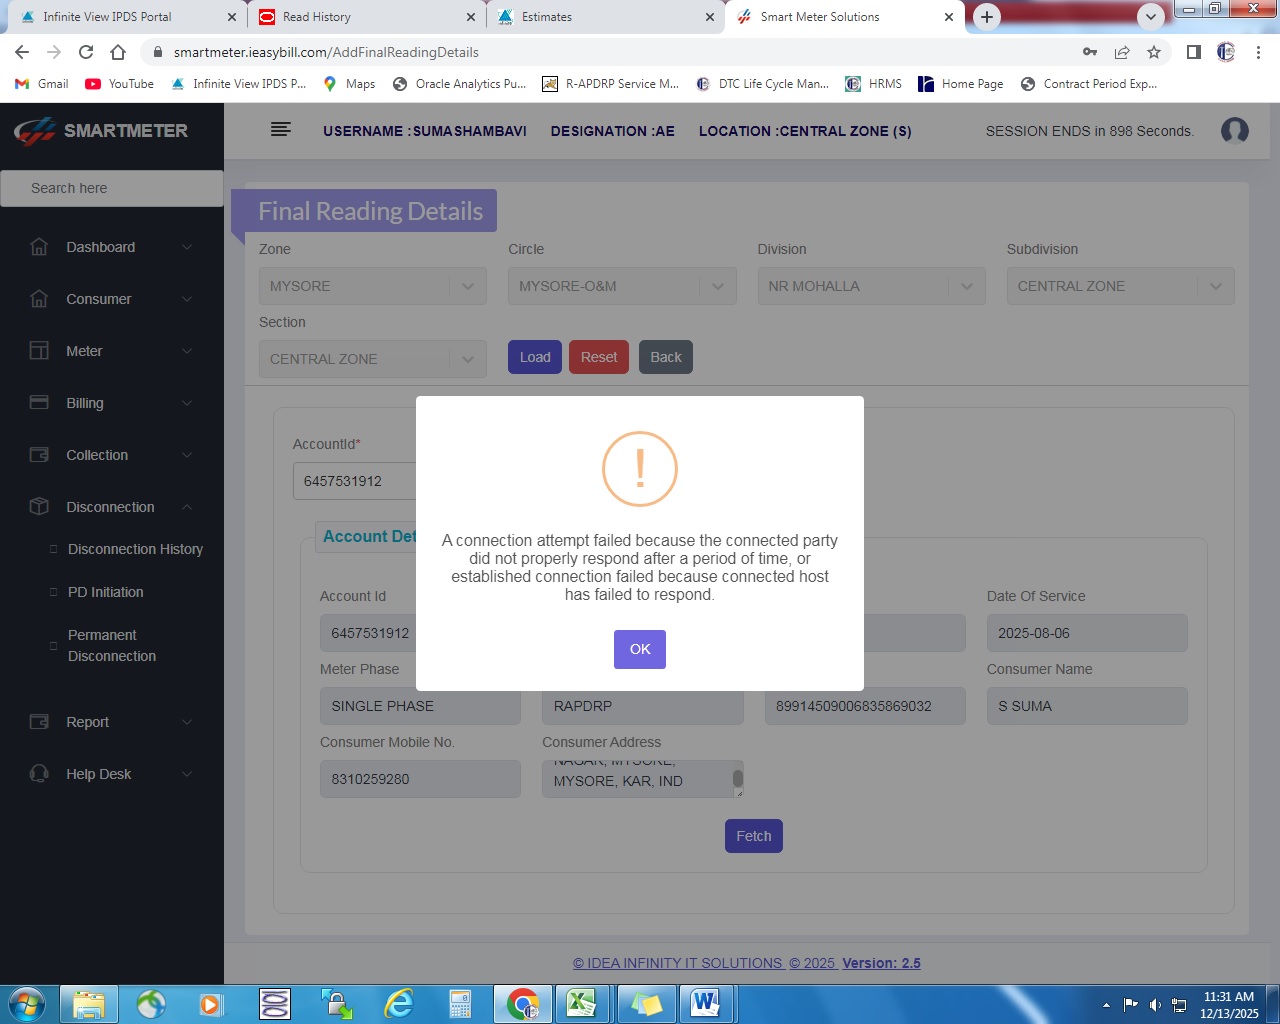The height and width of the screenshot is (1024, 1280).
Task: Click the Consumer icon in sidebar
Action: coord(39,299)
